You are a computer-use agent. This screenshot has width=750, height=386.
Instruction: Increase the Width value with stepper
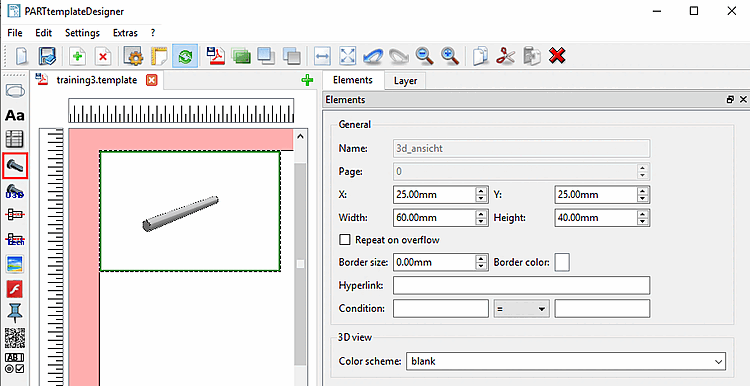480,214
